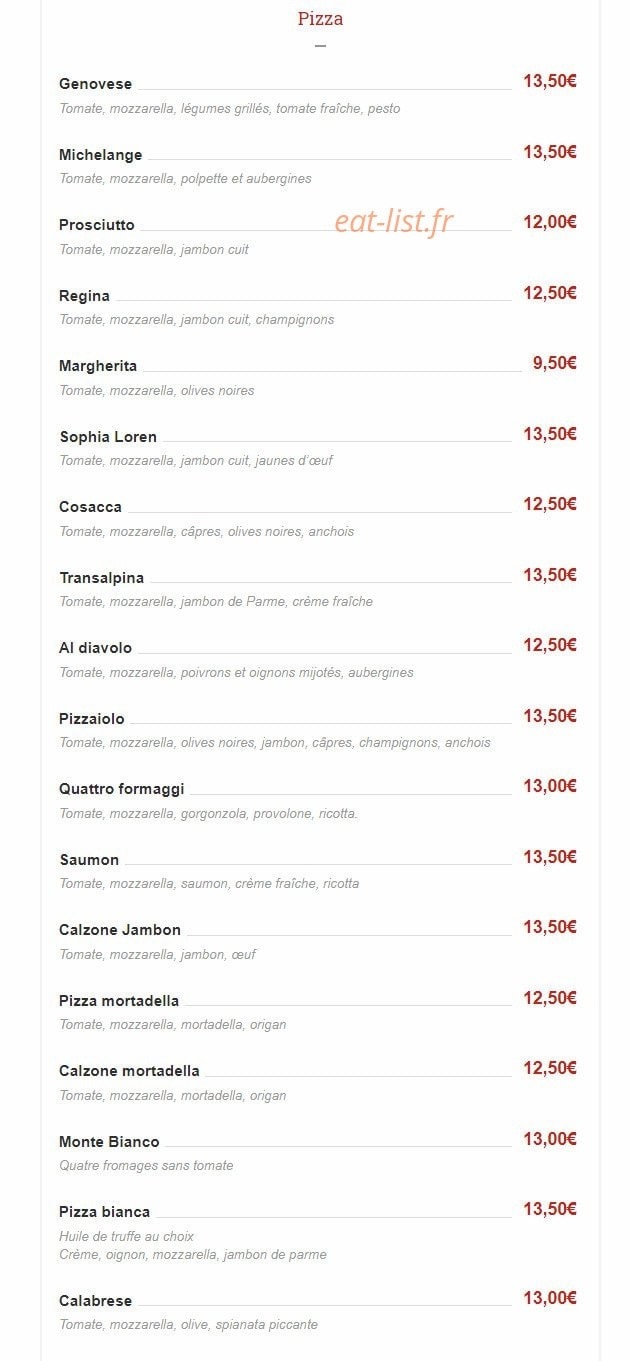Select the Calzone mortadella name

click(129, 1071)
